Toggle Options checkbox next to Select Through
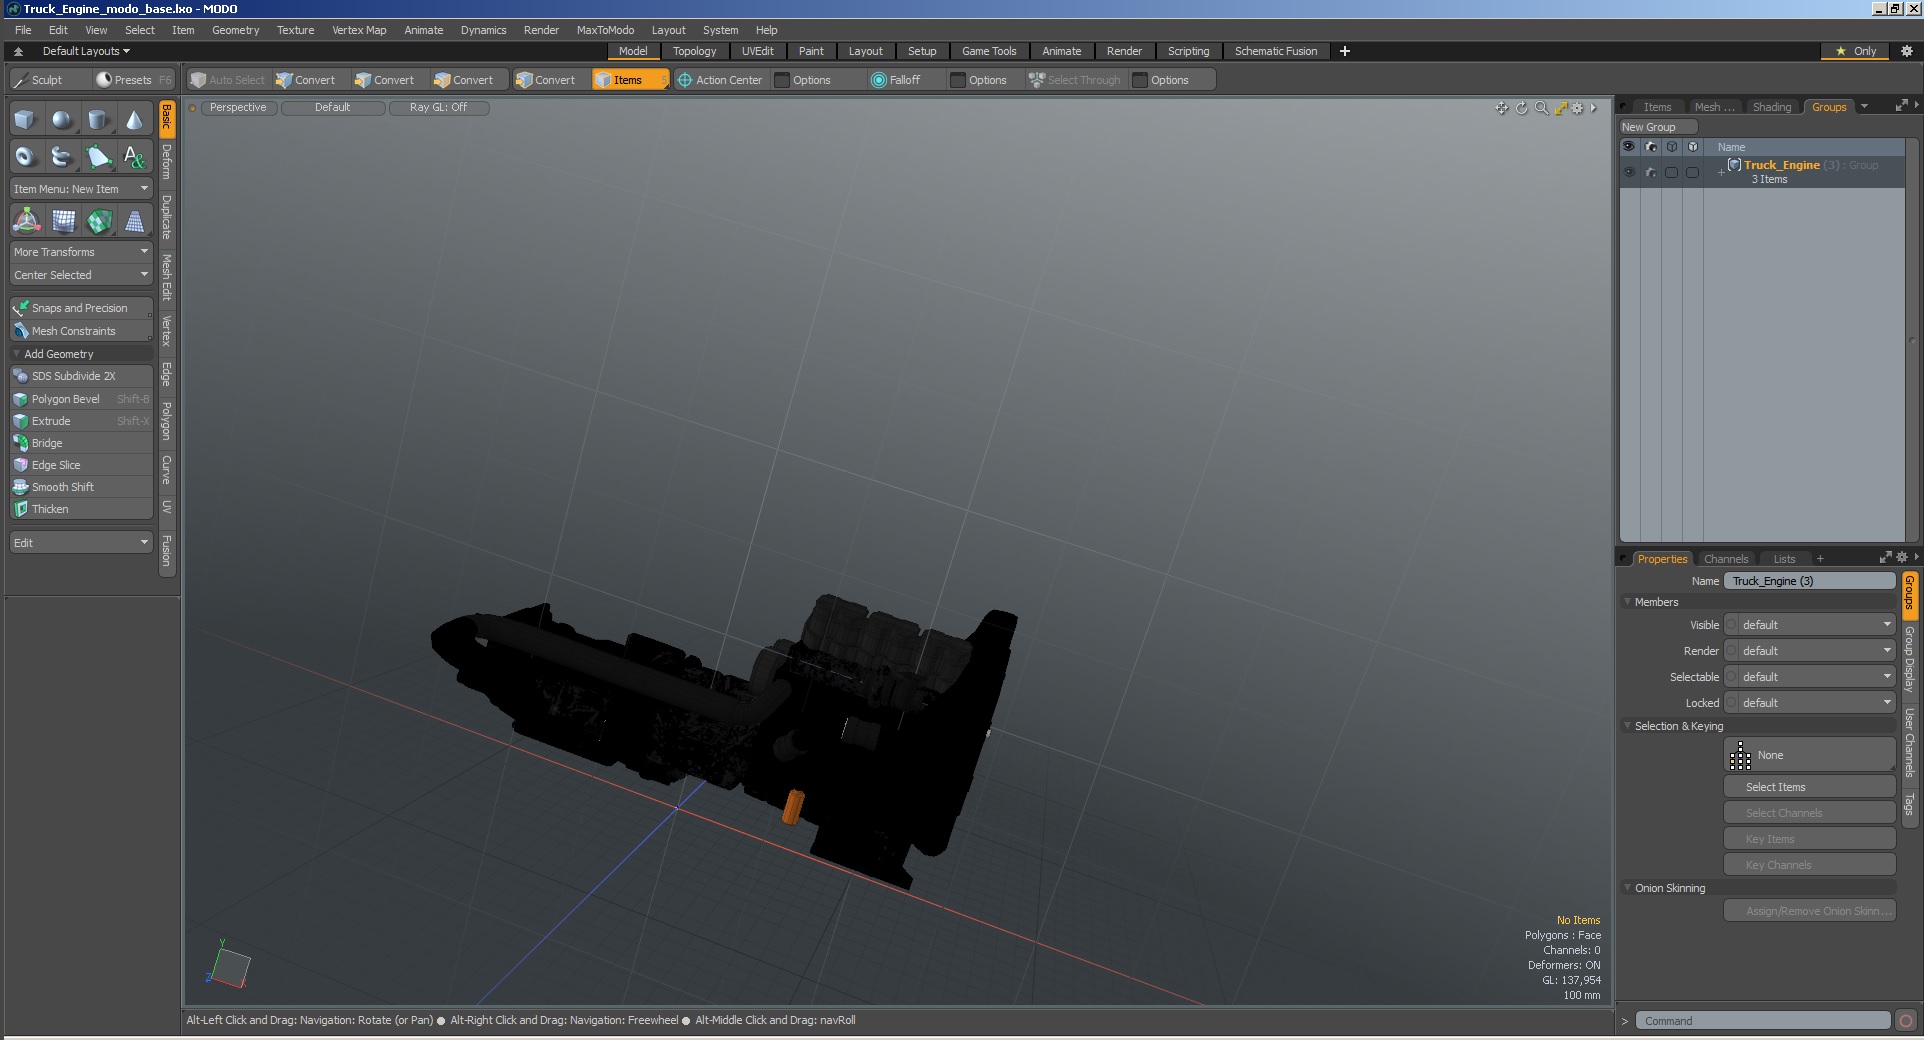Image resolution: width=1924 pixels, height=1040 pixels. point(1140,80)
